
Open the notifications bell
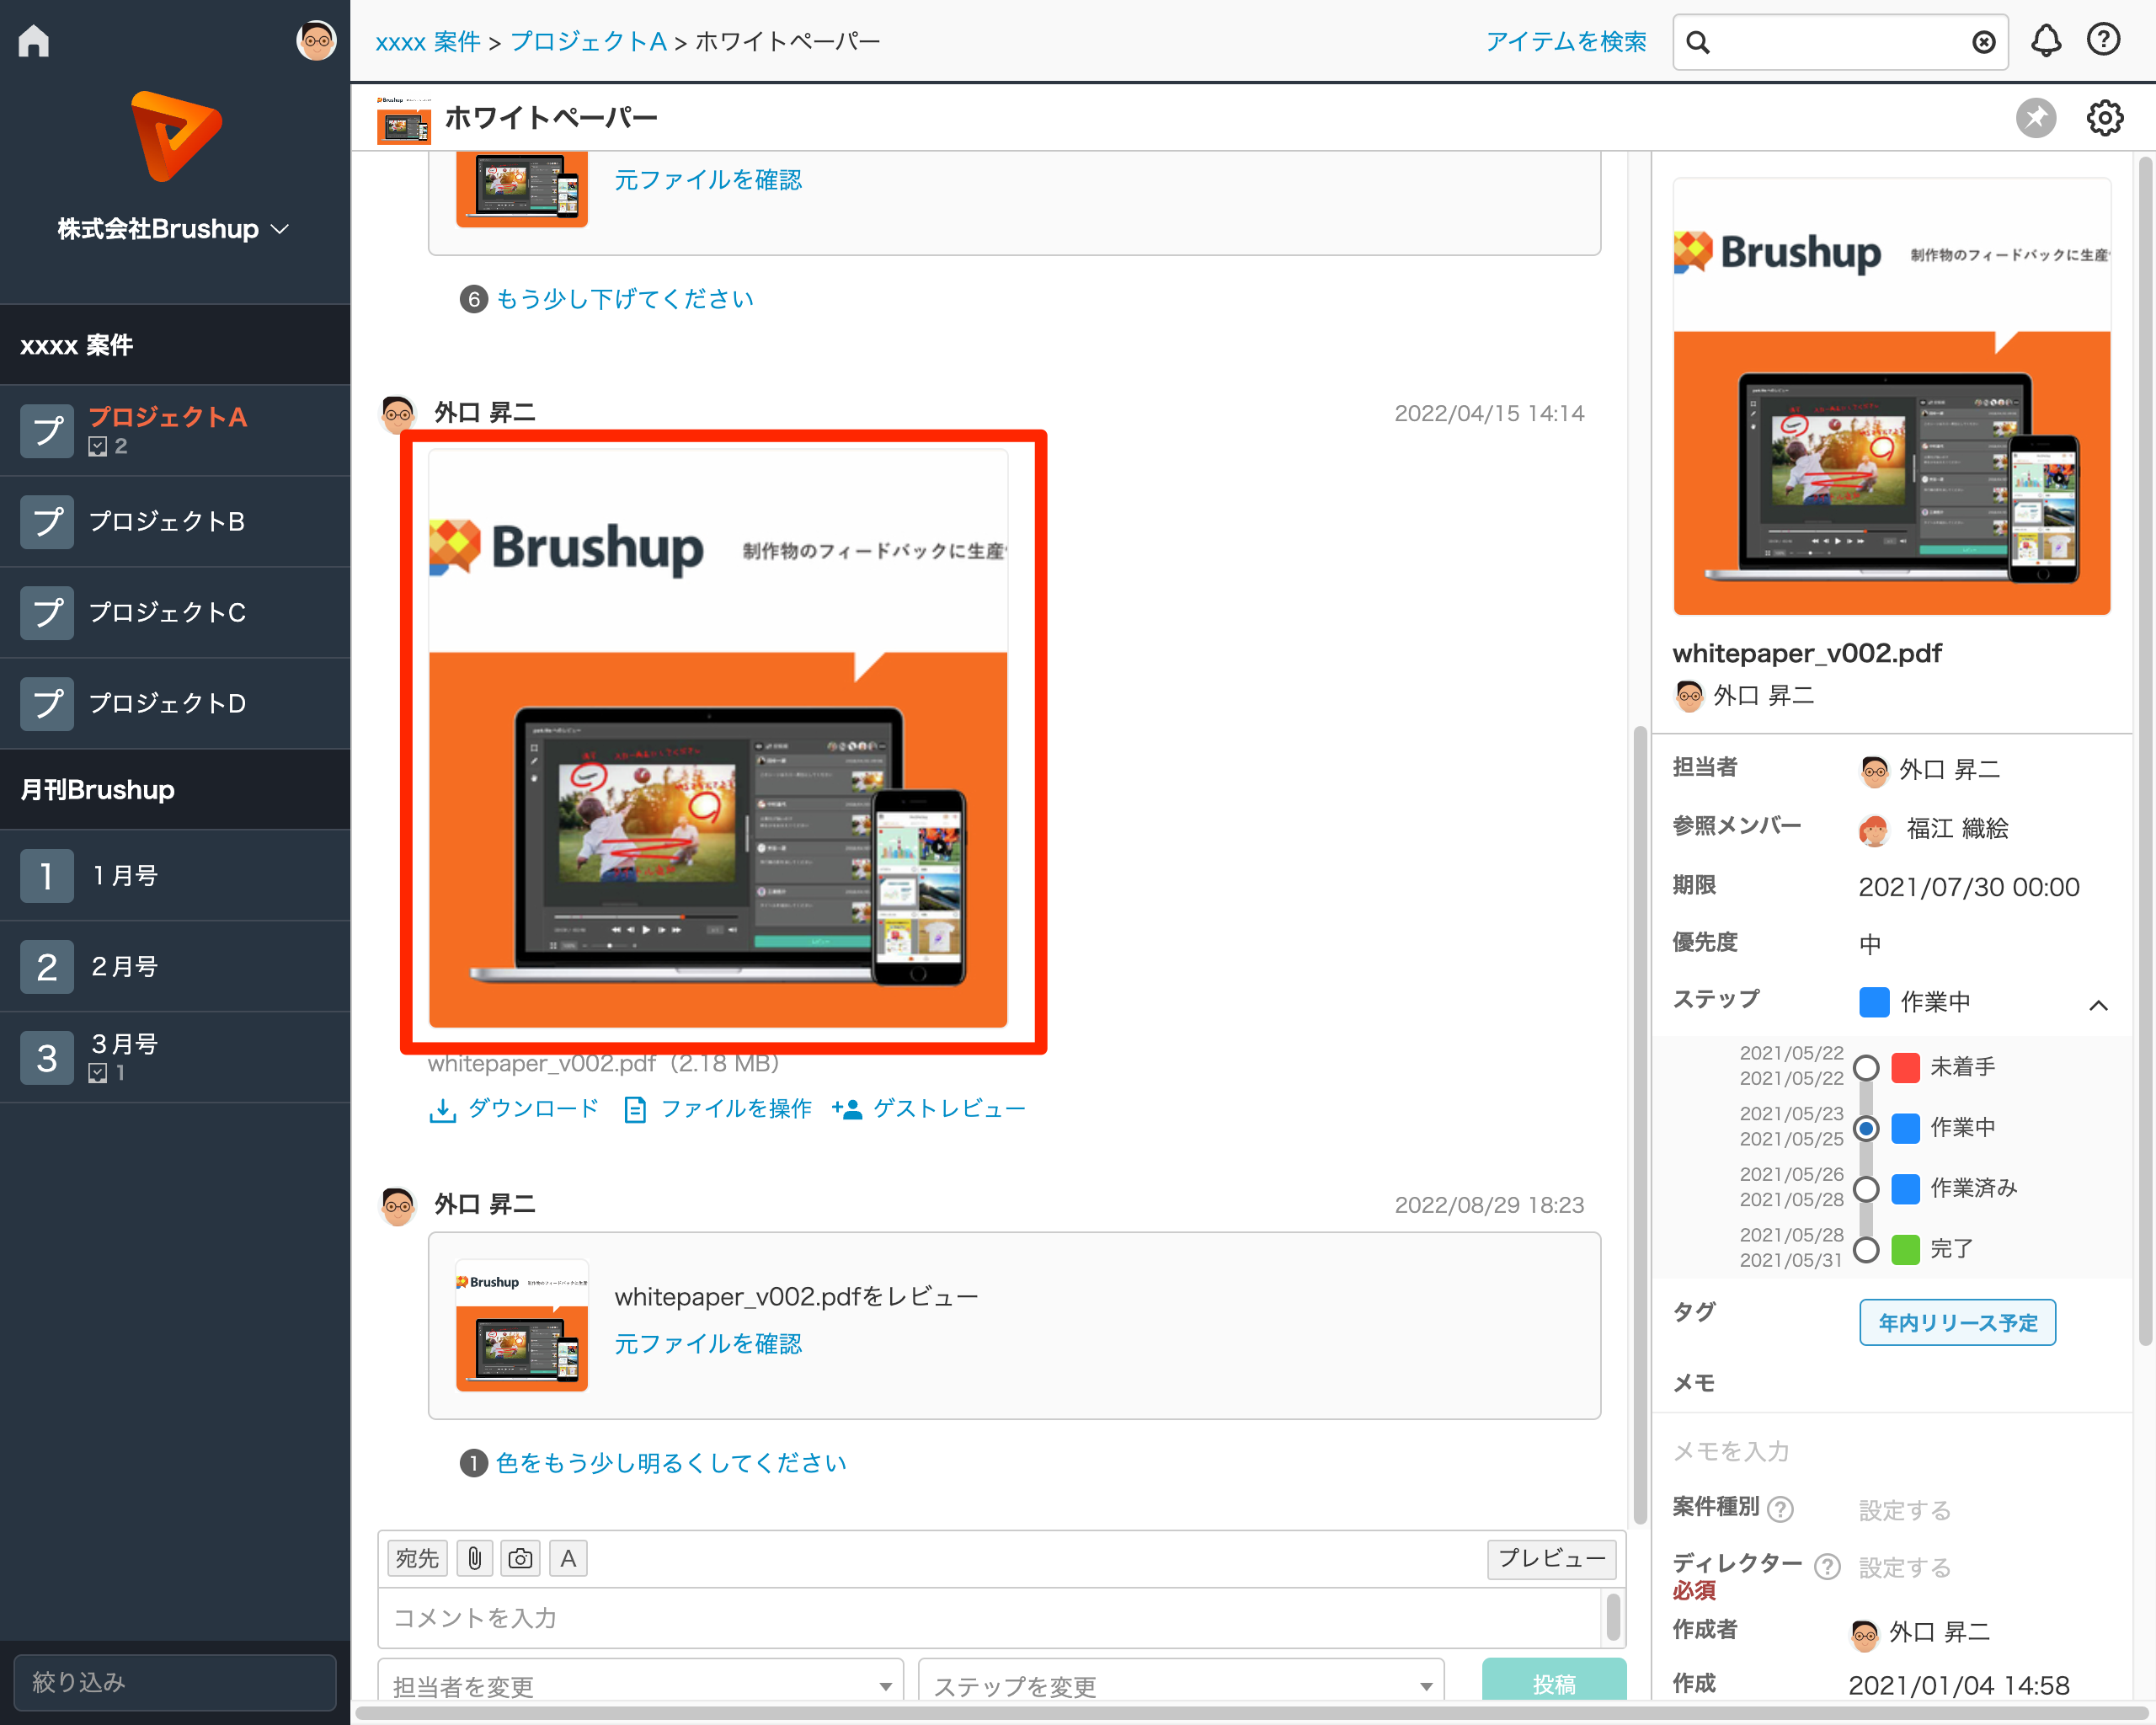[2046, 41]
